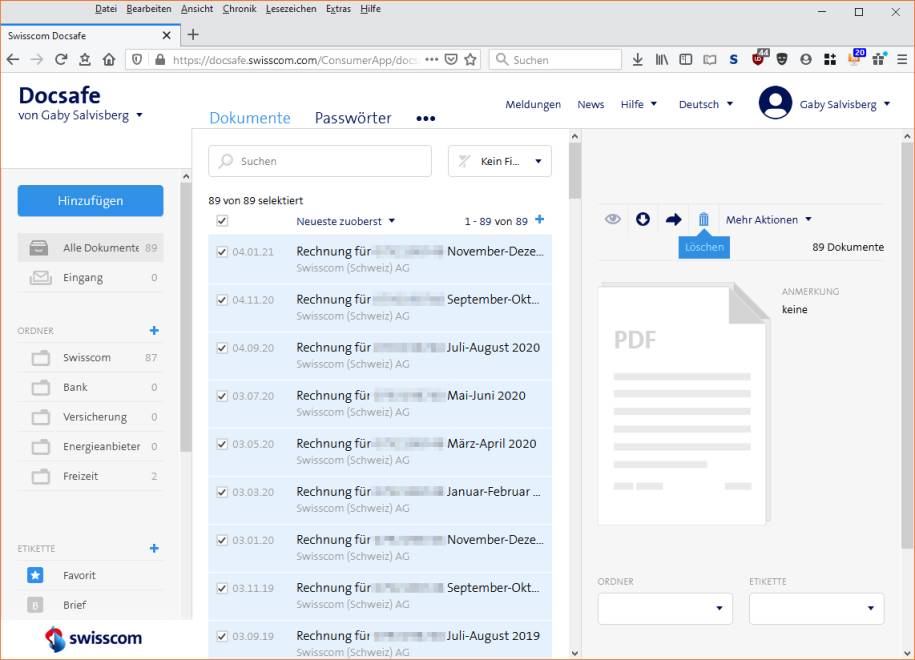Open the News link
Image resolution: width=915 pixels, height=660 pixels.
pos(591,104)
